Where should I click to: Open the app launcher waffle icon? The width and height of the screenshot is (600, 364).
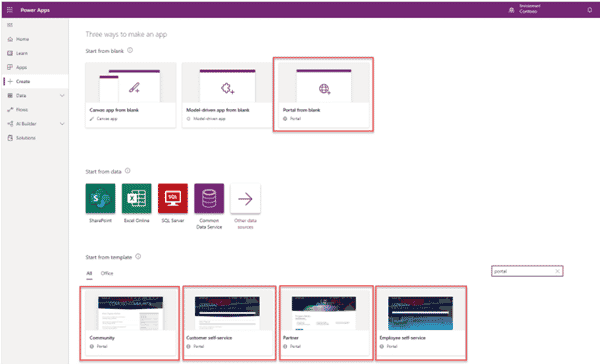click(x=10, y=10)
